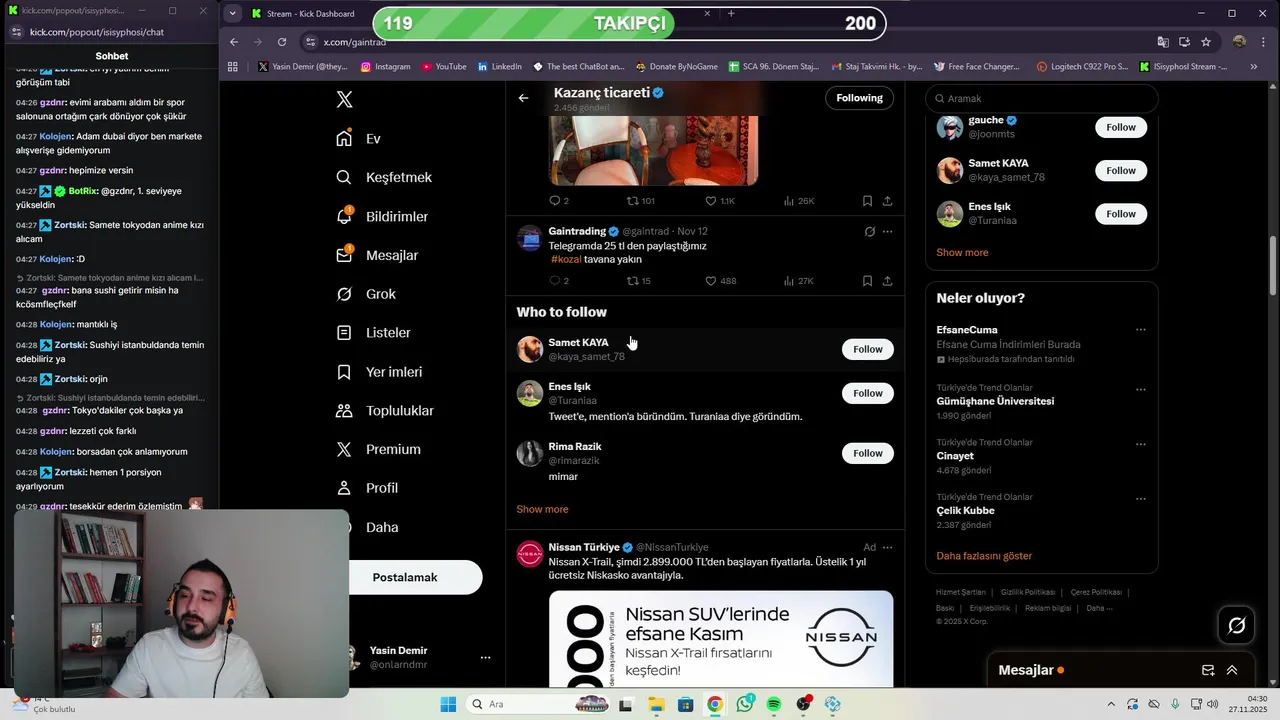Open WhatsApp from the taskbar
Screen dimensions: 1280x720
tap(745, 704)
